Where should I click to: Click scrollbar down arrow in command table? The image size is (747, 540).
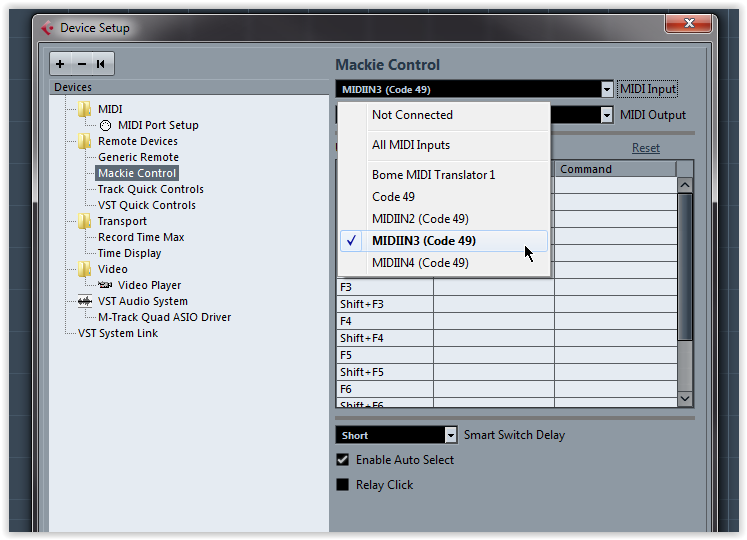(685, 398)
